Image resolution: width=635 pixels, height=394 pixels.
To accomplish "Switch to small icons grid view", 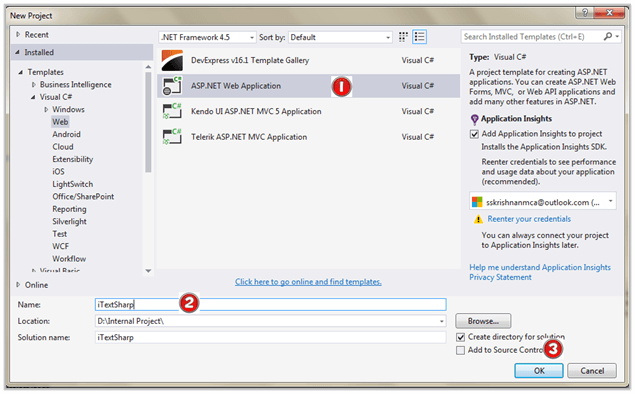I will [x=403, y=37].
